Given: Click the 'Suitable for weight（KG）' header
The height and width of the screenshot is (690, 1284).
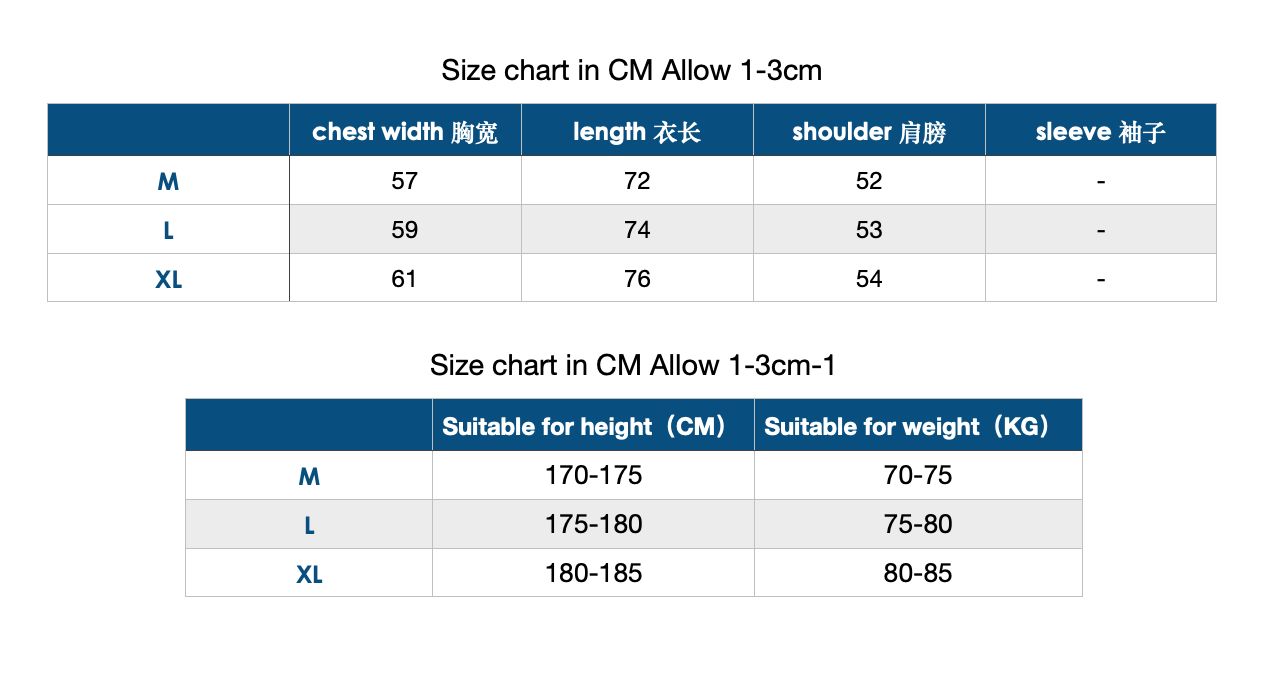Looking at the screenshot, I should [918, 426].
